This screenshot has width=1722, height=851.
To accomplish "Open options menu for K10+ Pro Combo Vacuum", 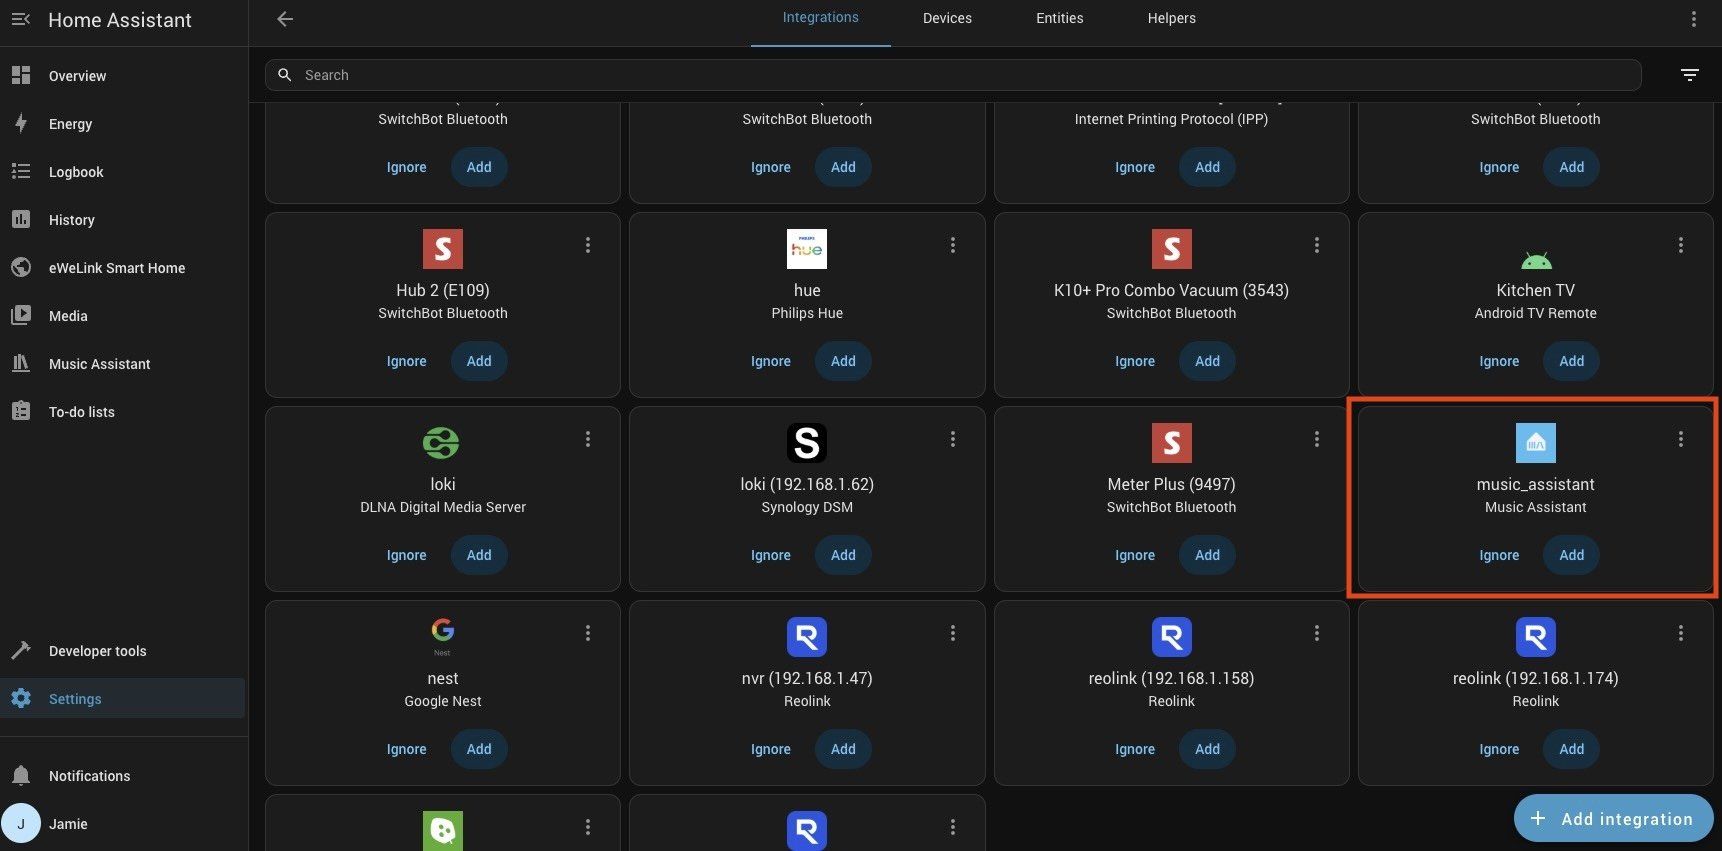I will point(1317,245).
